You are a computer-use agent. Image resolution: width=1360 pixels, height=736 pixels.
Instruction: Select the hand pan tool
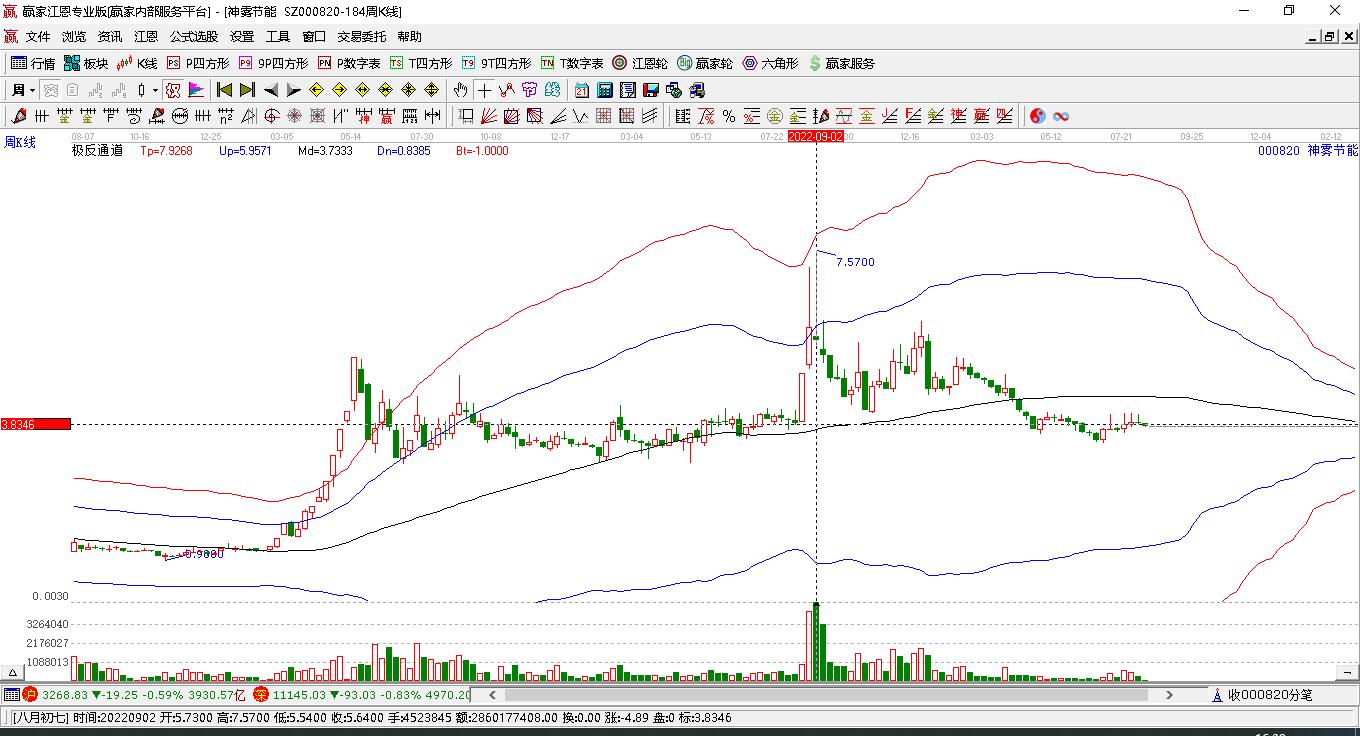click(461, 90)
